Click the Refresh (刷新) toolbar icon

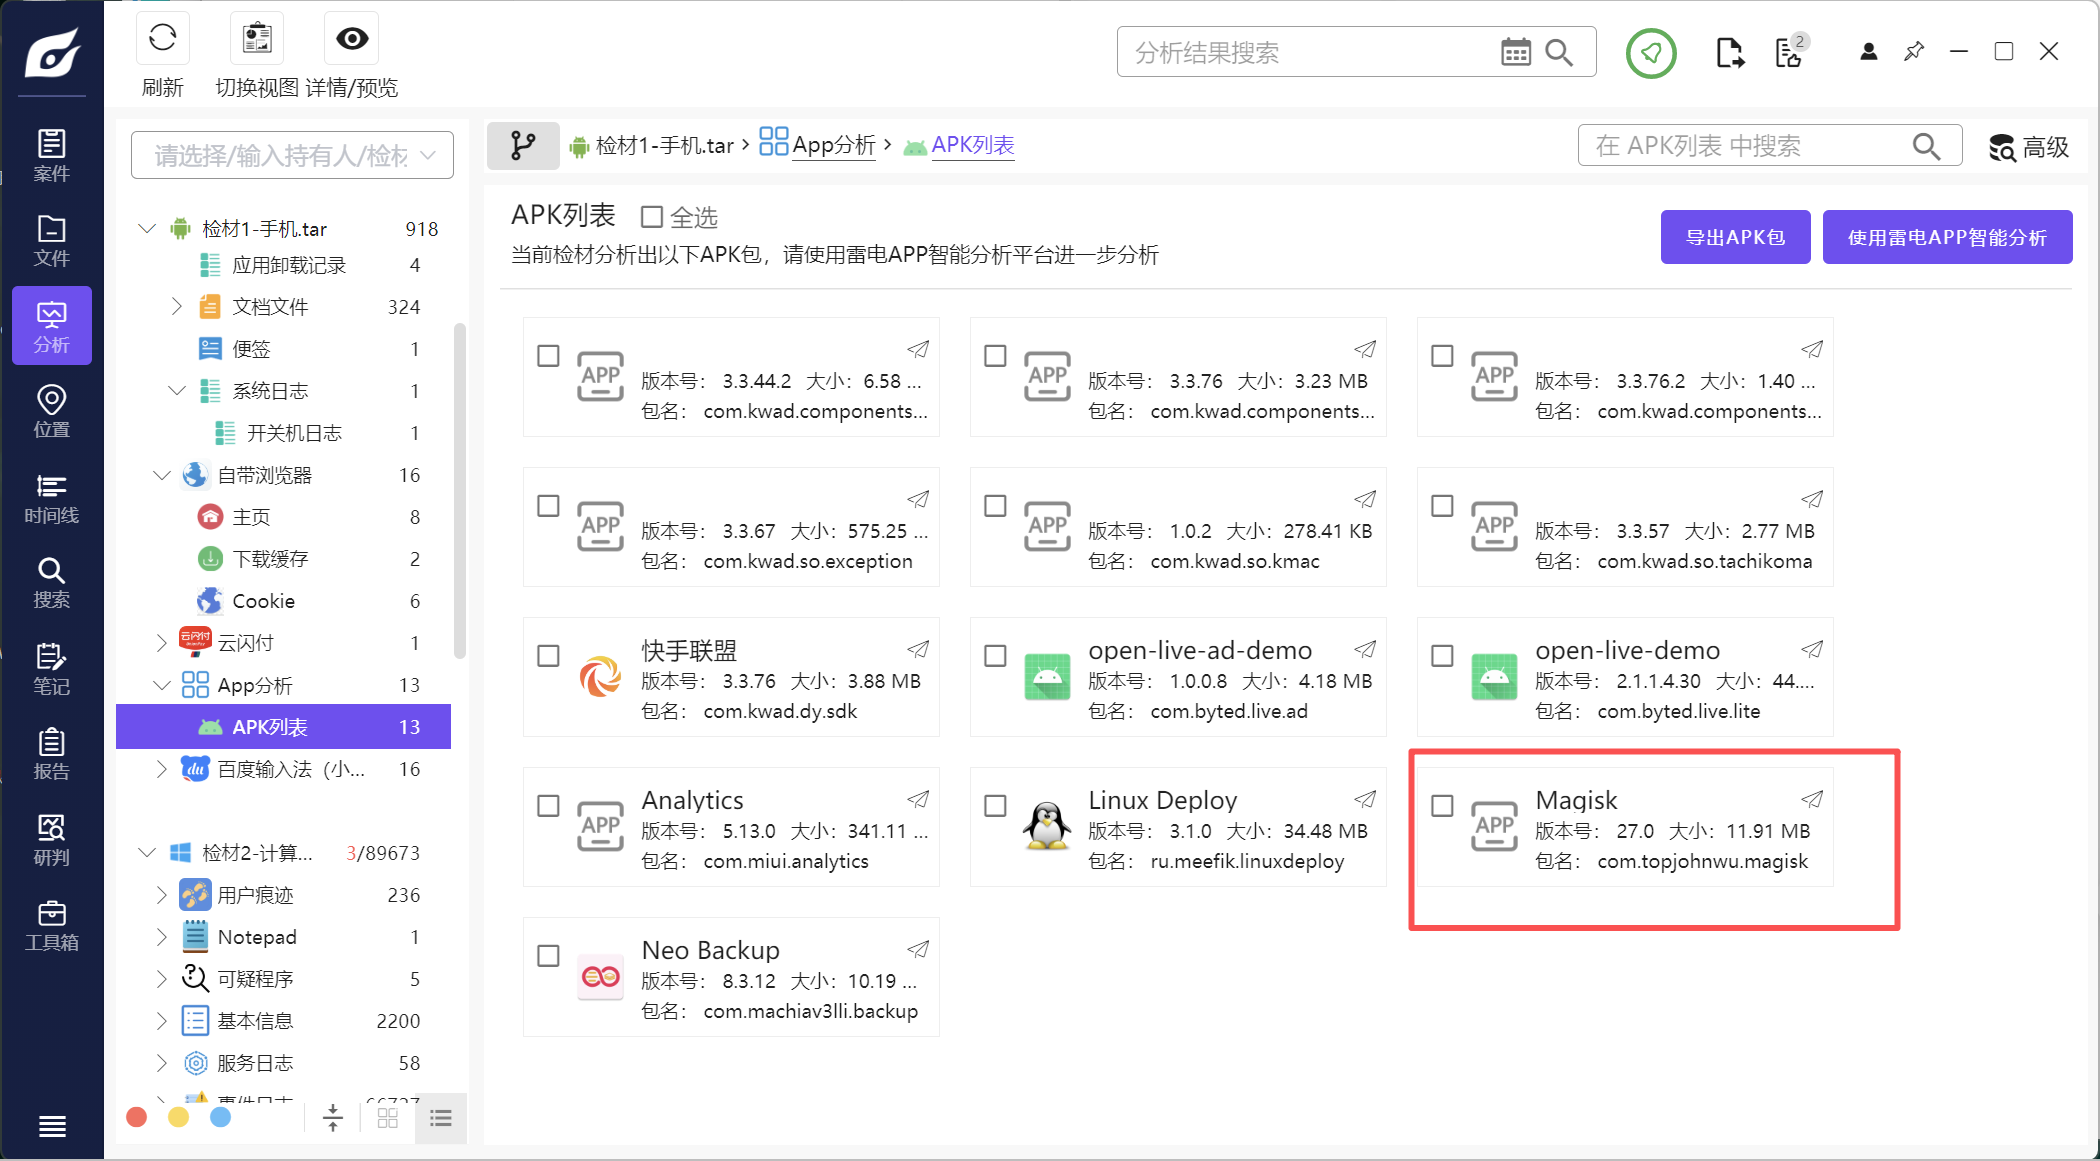pos(162,39)
